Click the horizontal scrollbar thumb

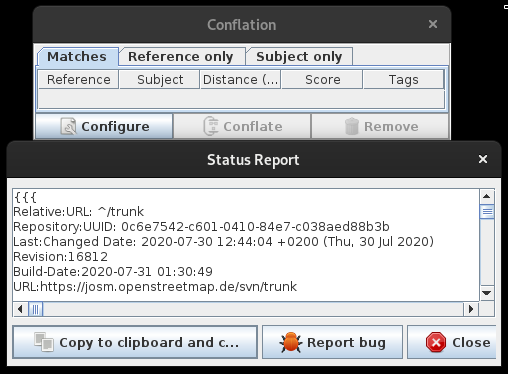coord(36,309)
